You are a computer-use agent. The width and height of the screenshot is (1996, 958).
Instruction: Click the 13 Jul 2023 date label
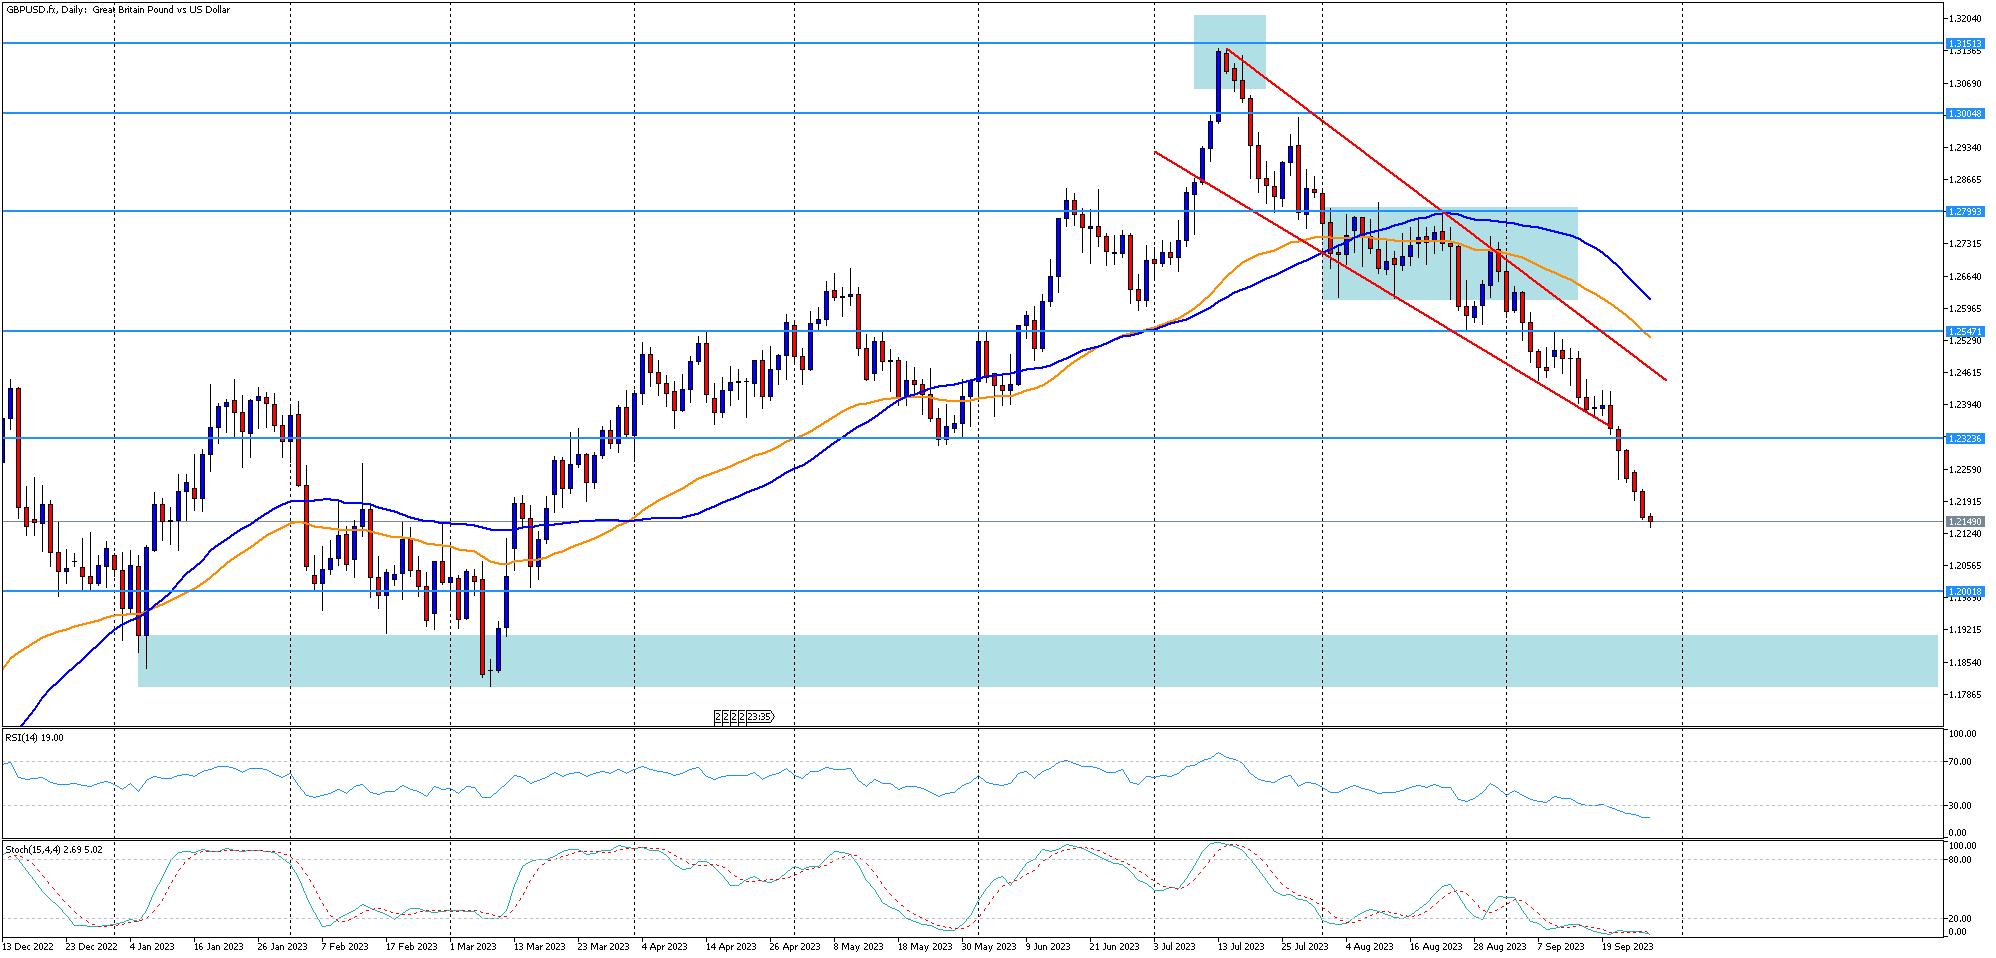1241,947
